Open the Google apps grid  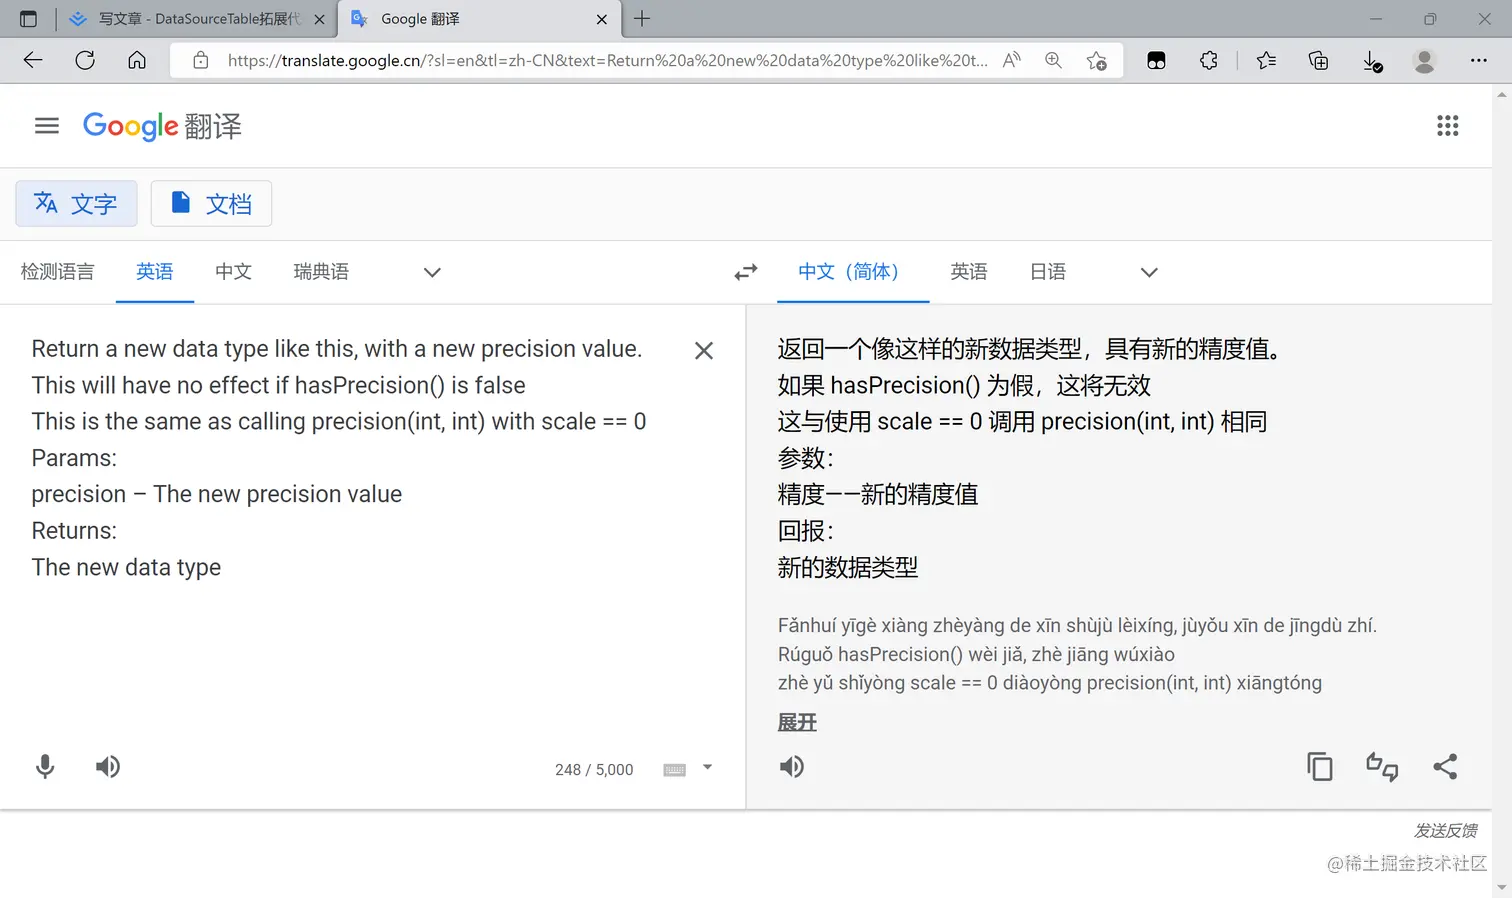pyautogui.click(x=1447, y=126)
